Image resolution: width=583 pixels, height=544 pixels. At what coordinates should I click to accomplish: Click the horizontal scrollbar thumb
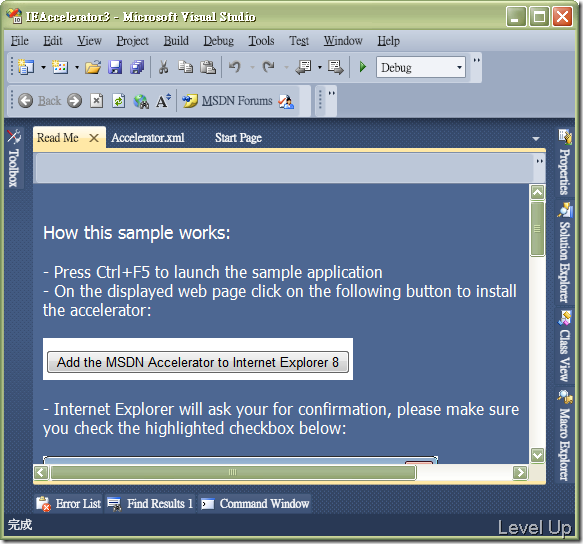(233, 473)
